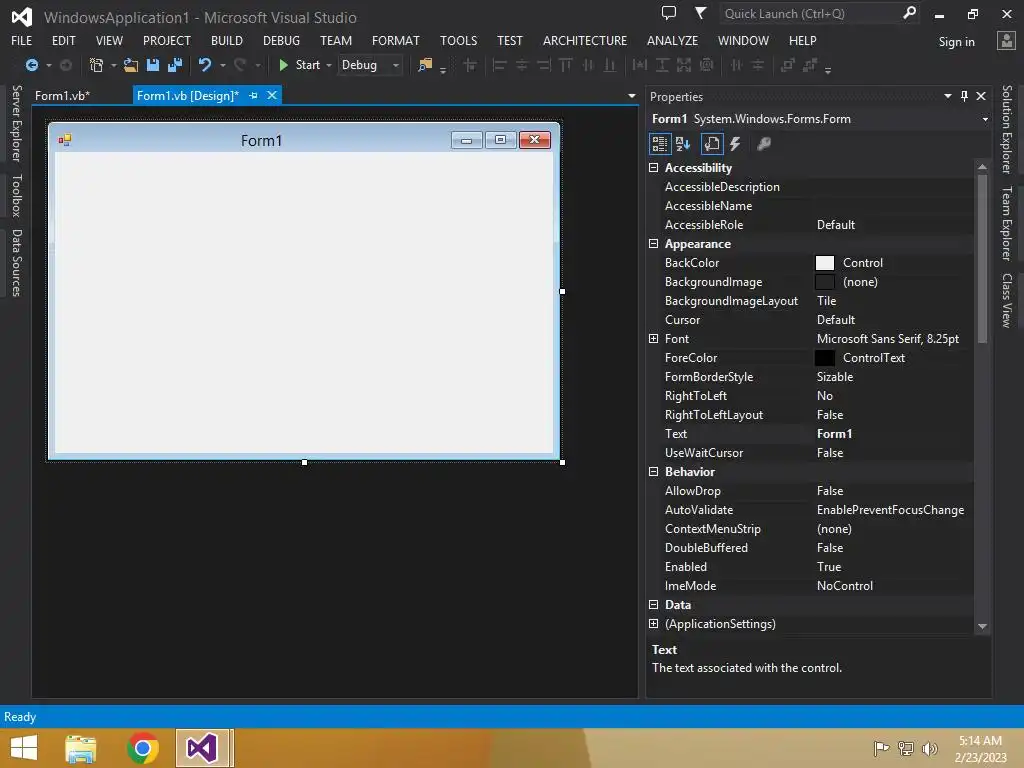Click the Property Pages wrench icon

pos(763,144)
